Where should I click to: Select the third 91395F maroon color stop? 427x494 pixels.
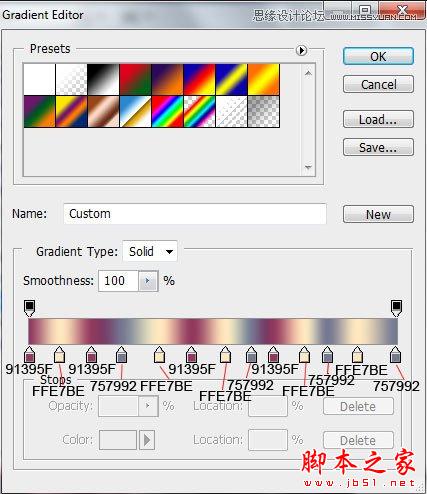click(x=191, y=355)
